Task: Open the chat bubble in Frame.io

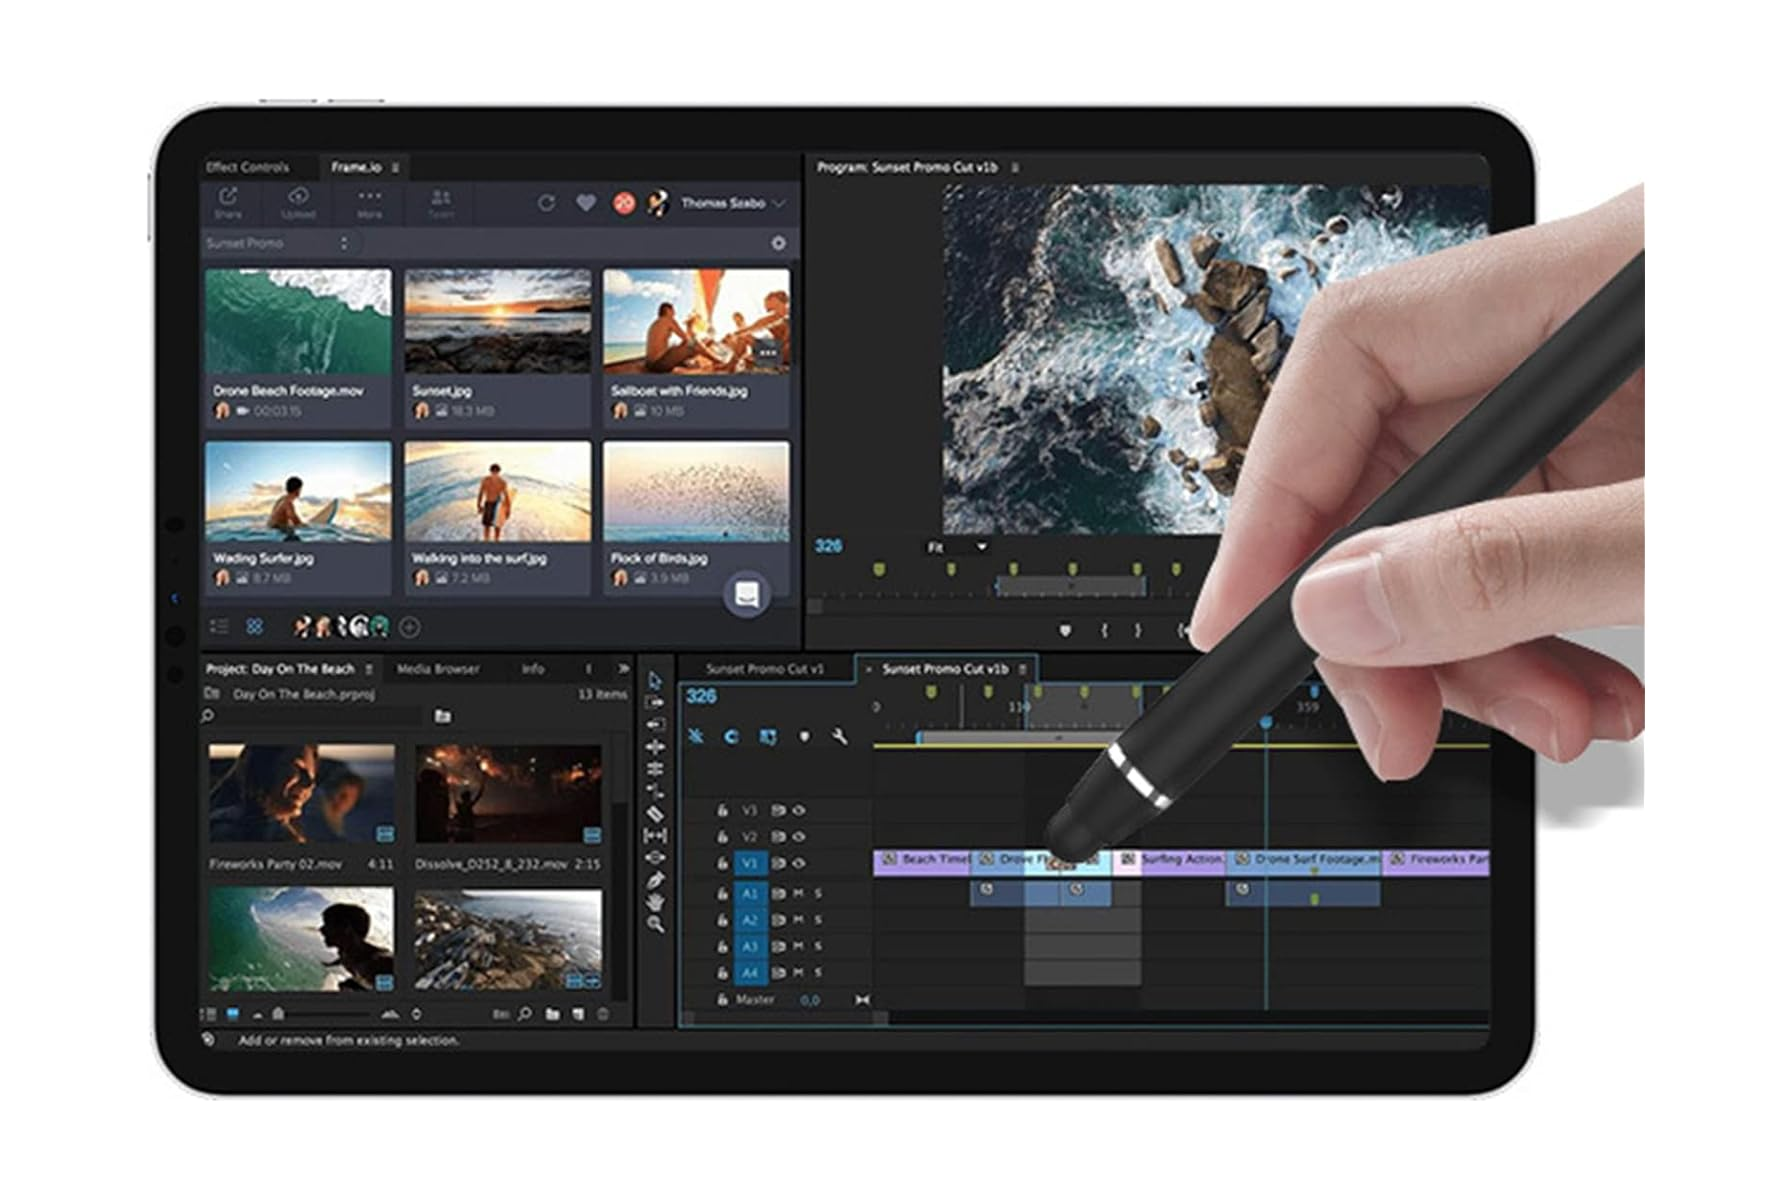Action: pyautogui.click(x=747, y=595)
